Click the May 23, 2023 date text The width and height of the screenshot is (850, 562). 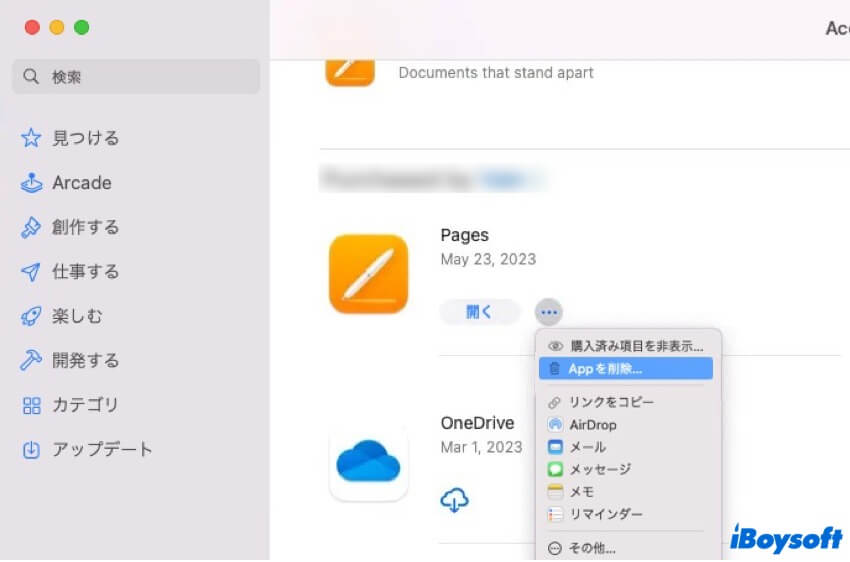click(x=488, y=259)
